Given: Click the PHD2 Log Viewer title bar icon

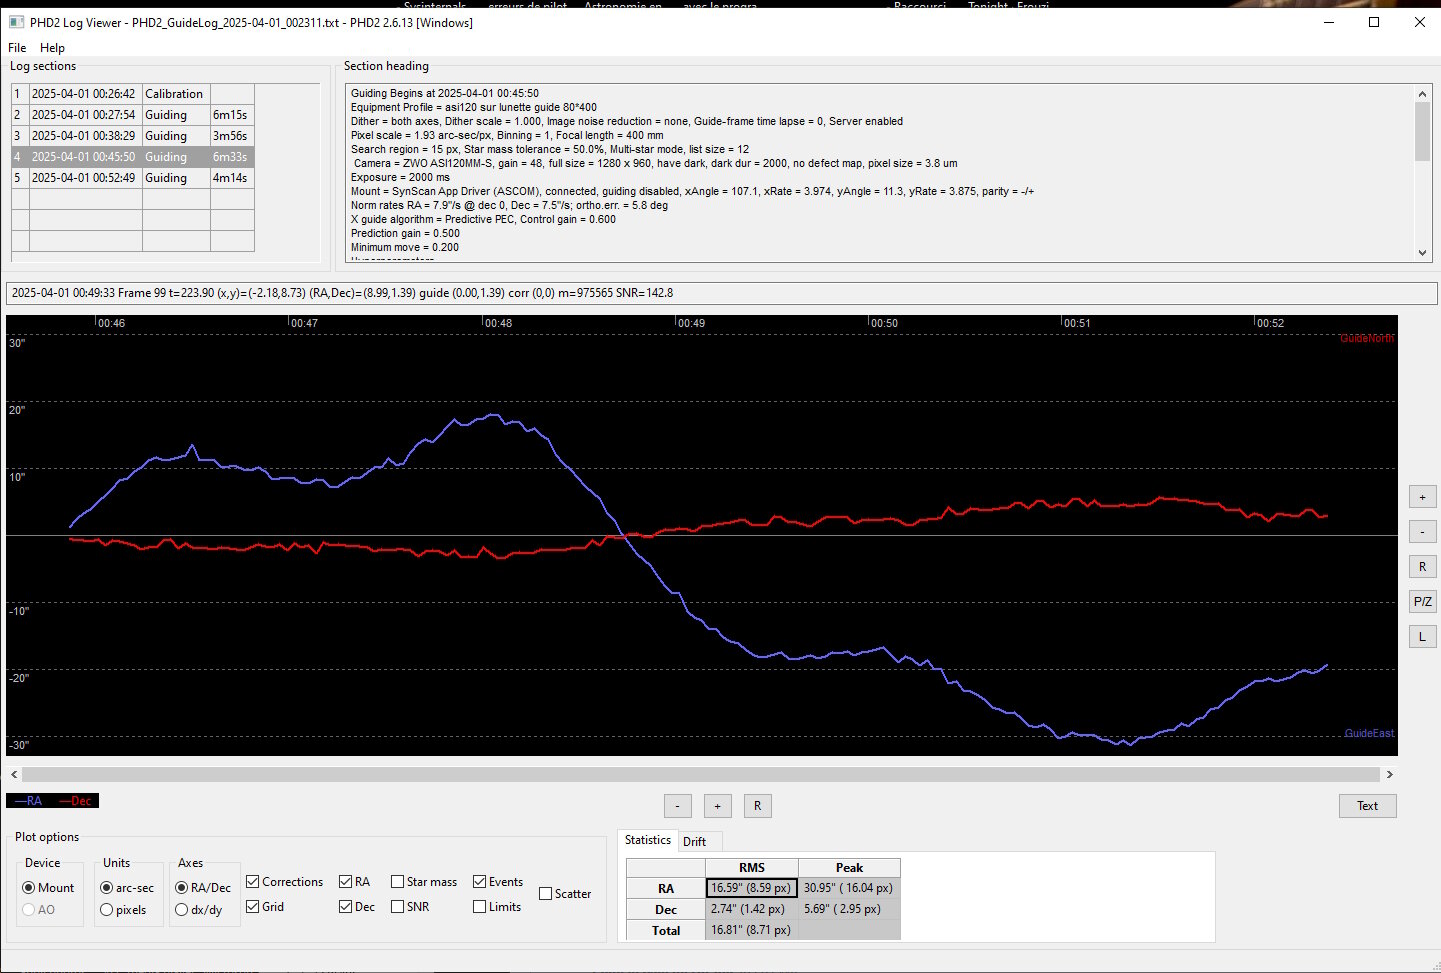Looking at the screenshot, I should [16, 22].
